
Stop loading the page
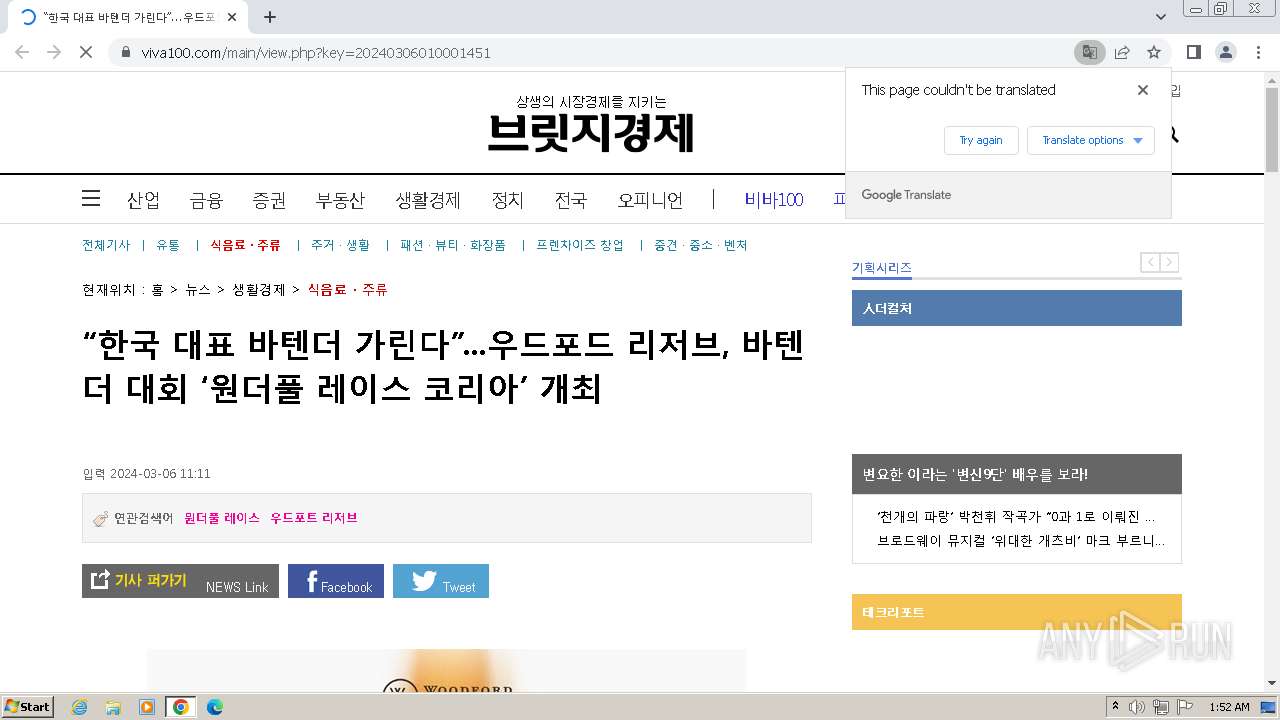click(86, 52)
